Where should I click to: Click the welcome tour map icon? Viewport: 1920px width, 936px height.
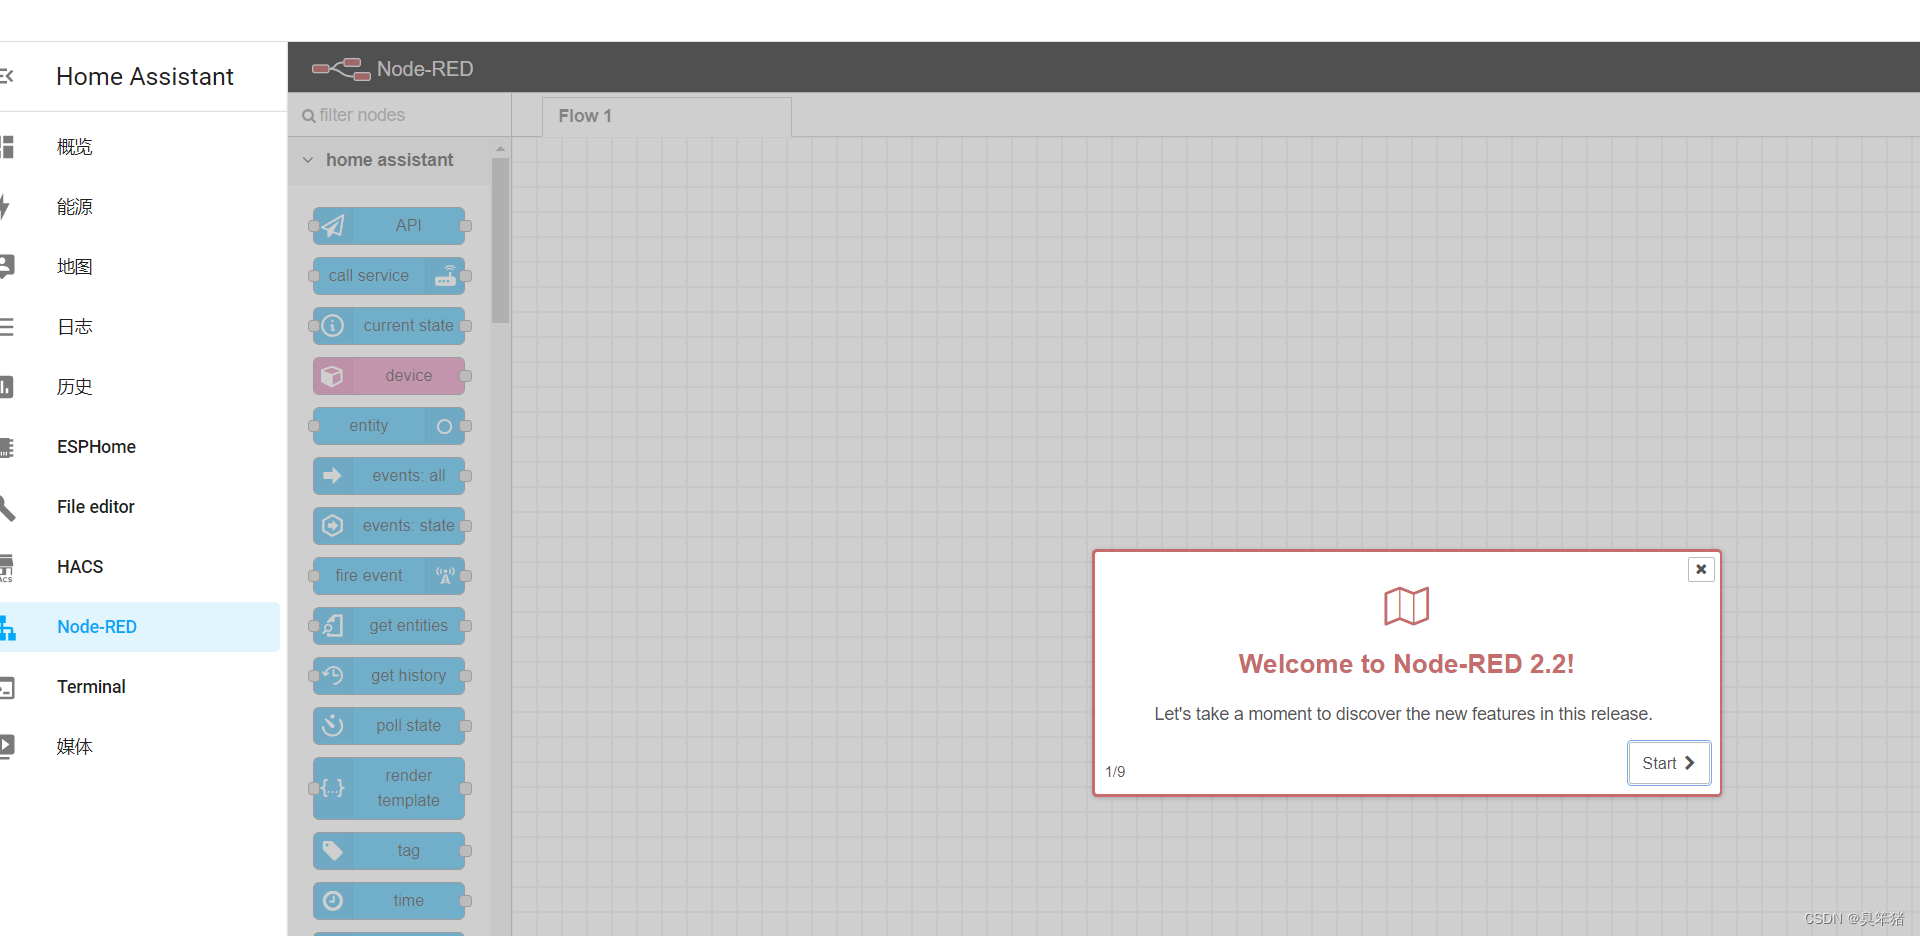click(1406, 606)
